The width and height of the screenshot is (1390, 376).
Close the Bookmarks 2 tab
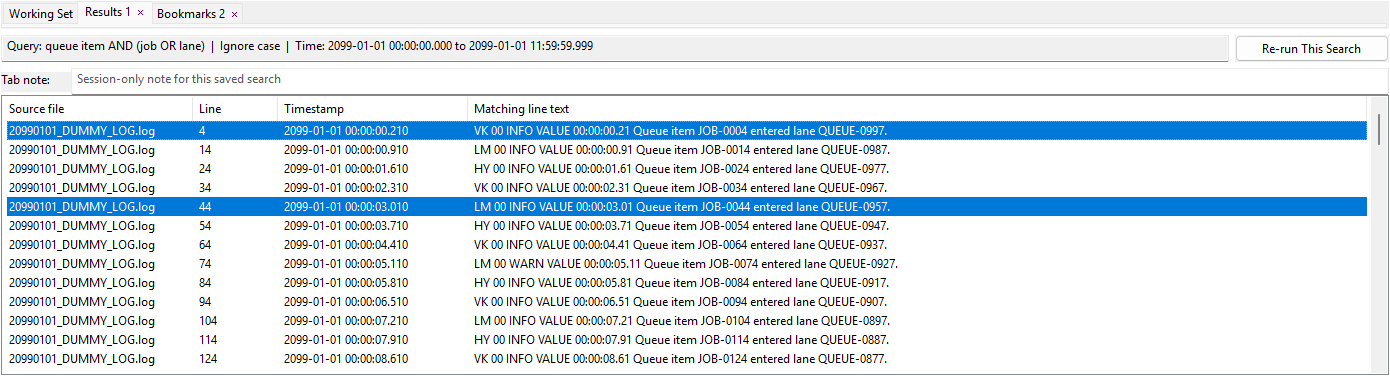pos(234,14)
